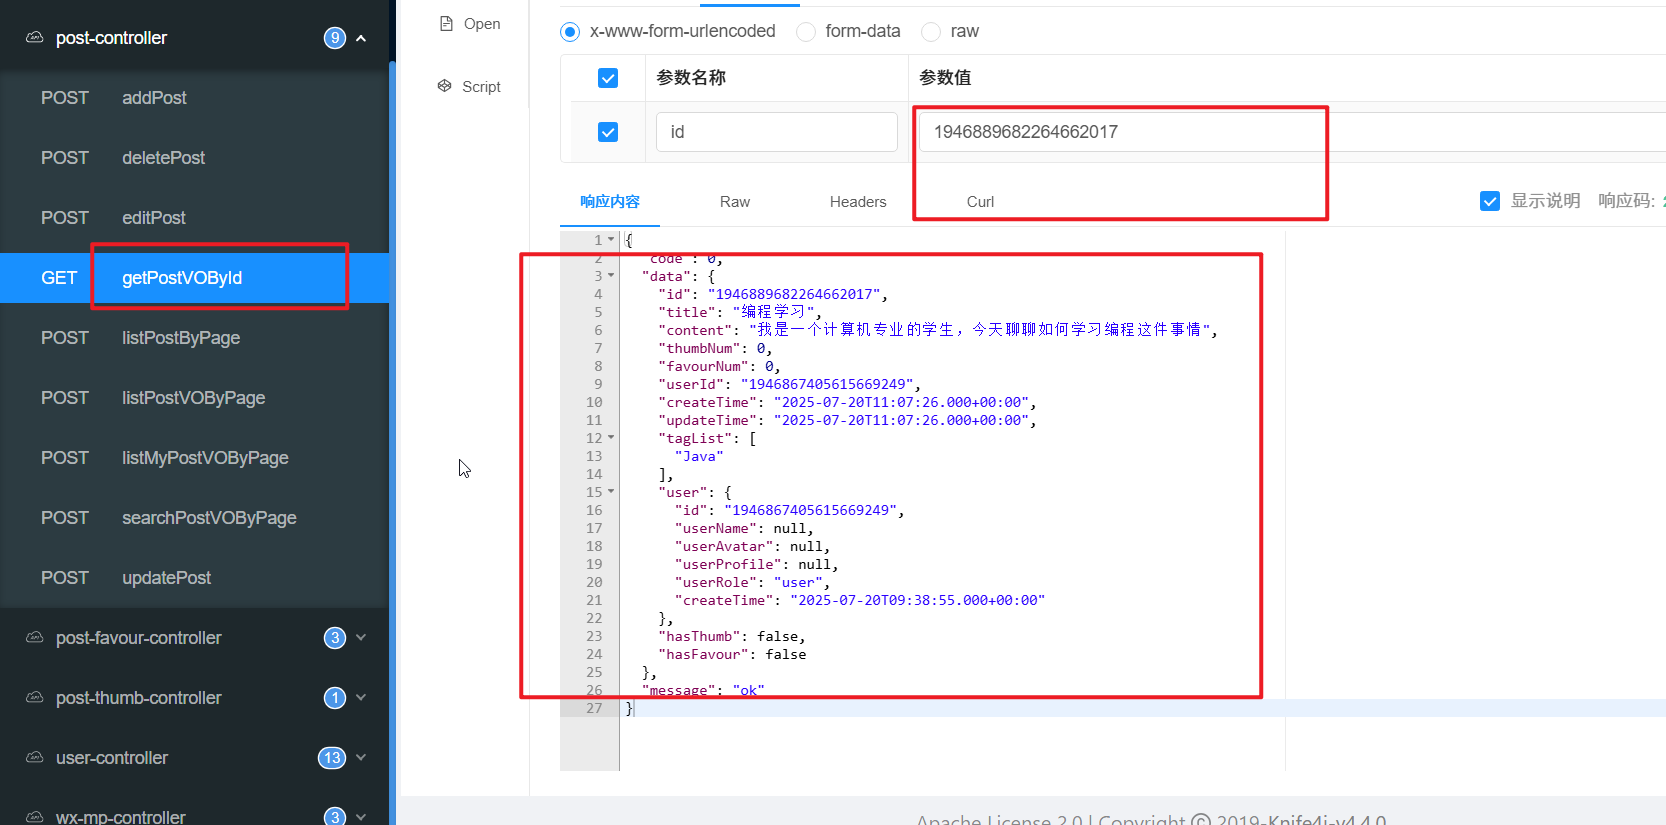The width and height of the screenshot is (1666, 825).
Task: Click the count badge on user-controller
Action: (332, 758)
